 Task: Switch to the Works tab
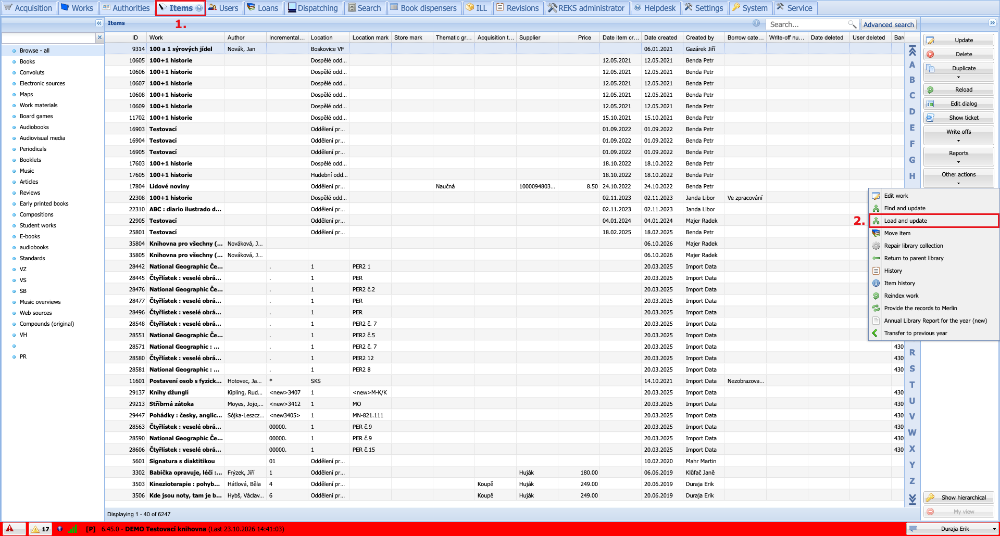(77, 8)
